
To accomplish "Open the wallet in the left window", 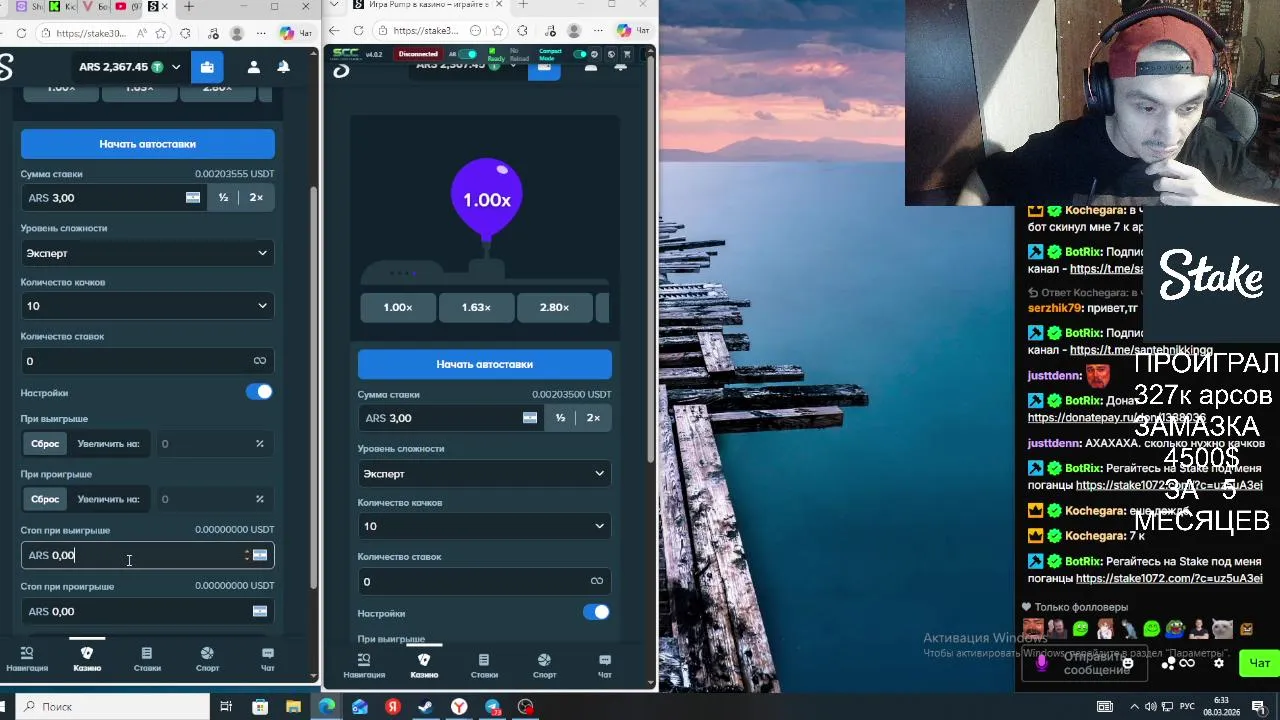I will coord(207,67).
